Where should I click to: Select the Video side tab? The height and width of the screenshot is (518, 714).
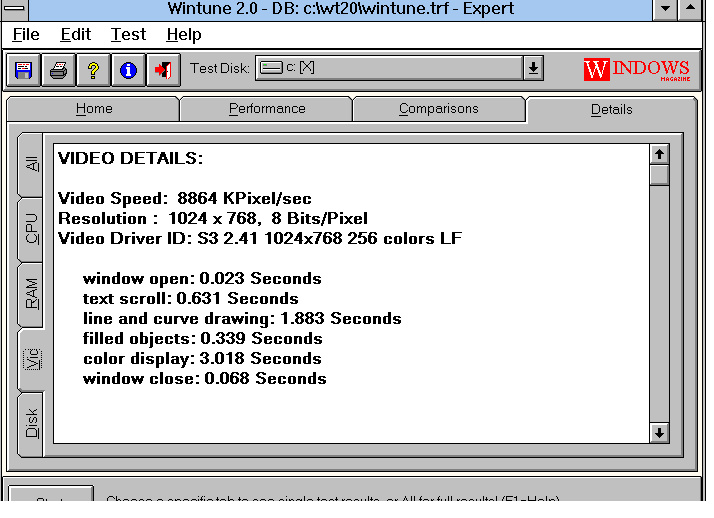point(32,359)
